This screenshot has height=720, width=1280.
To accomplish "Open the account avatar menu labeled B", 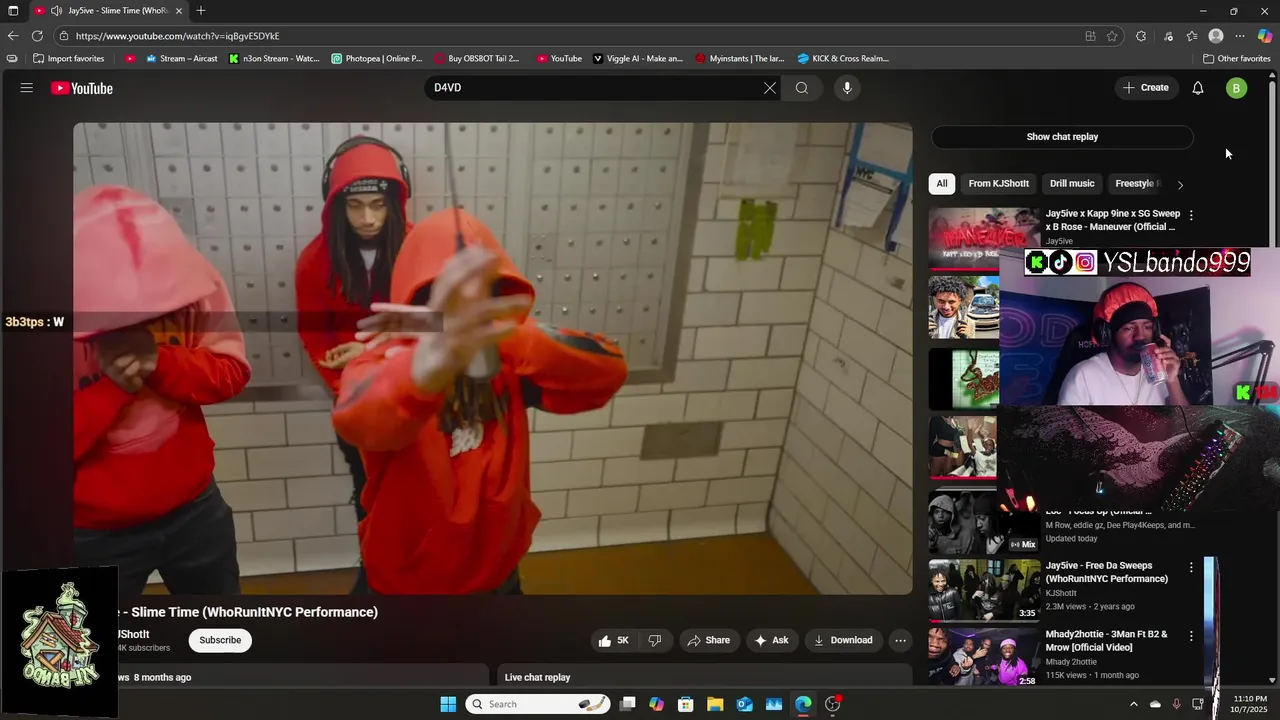I will pos(1237,88).
